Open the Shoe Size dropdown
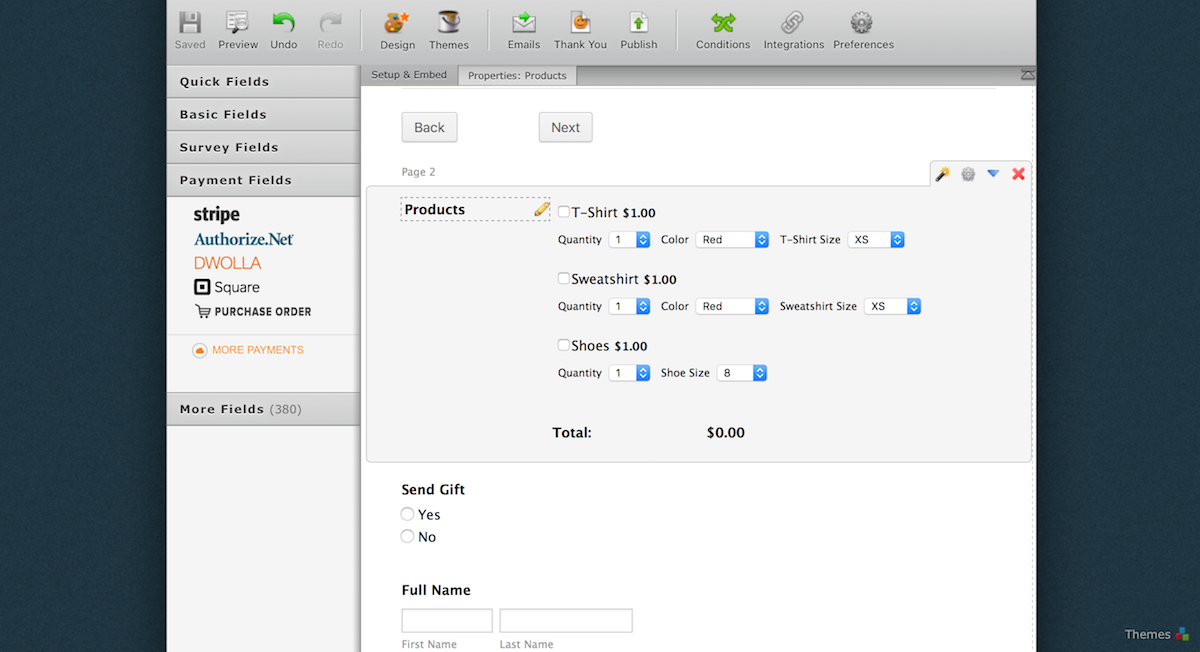This screenshot has height=652, width=1200. pos(742,373)
